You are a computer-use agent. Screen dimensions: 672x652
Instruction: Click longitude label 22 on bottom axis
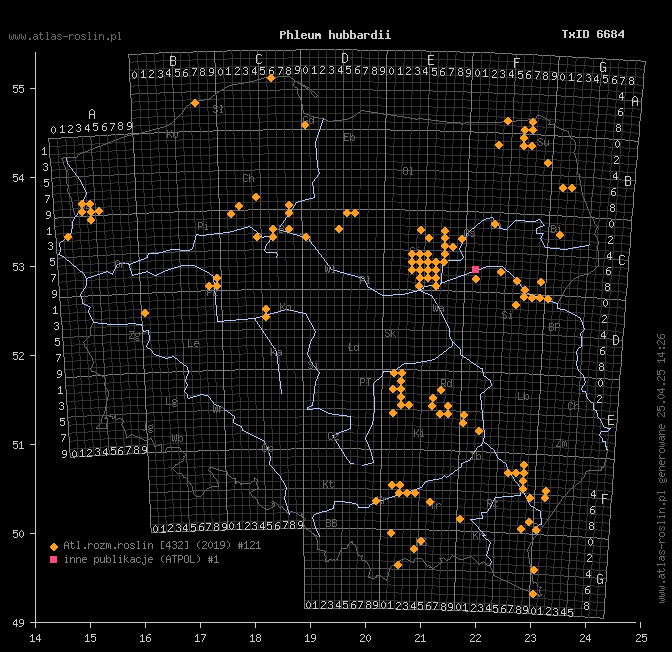click(x=475, y=638)
